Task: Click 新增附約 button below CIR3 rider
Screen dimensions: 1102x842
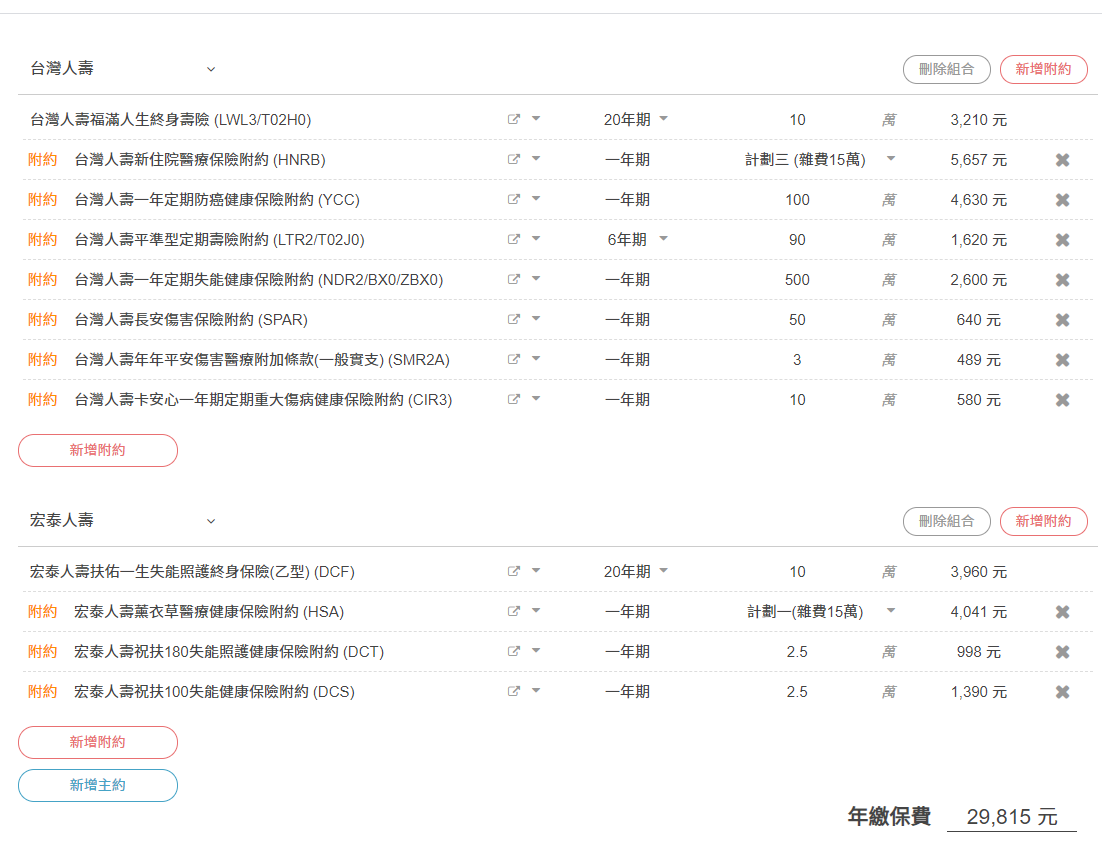Action: point(98,451)
